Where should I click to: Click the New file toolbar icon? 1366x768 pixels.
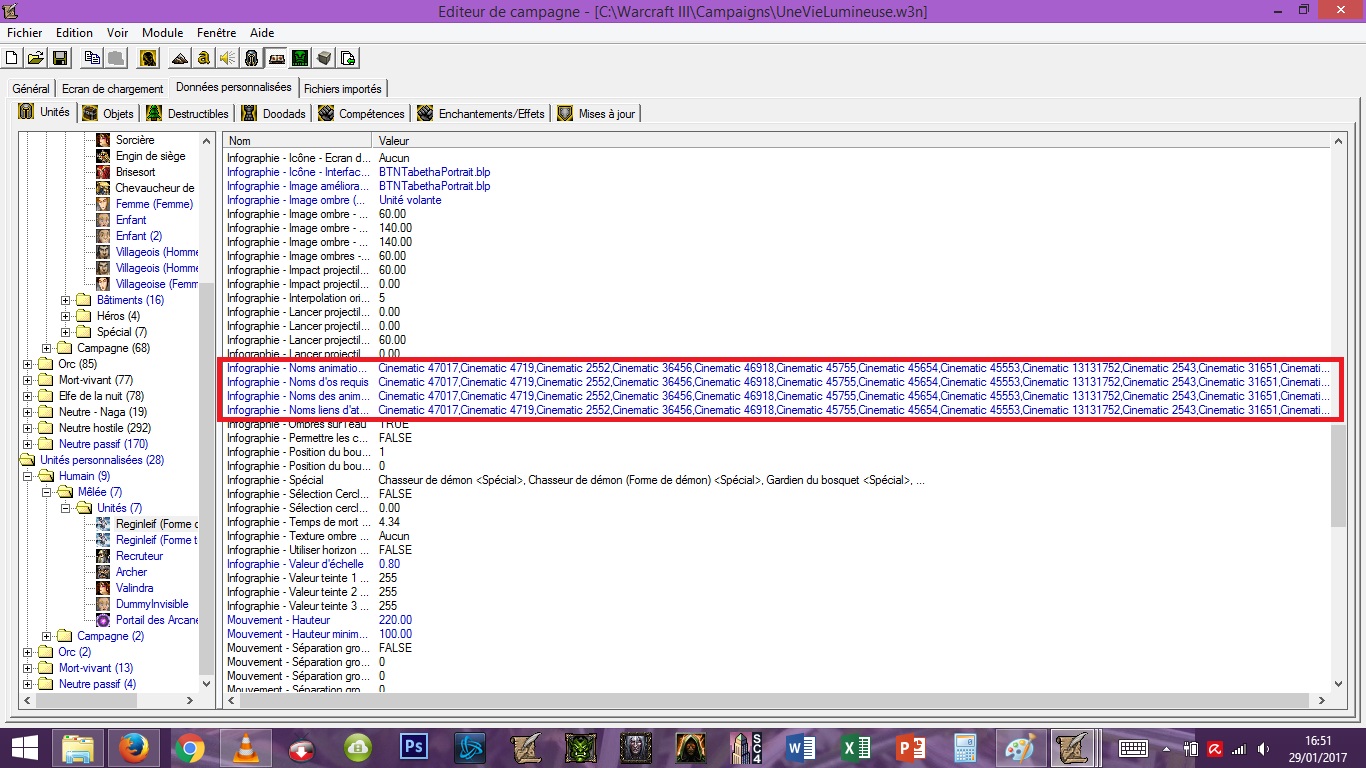point(13,58)
